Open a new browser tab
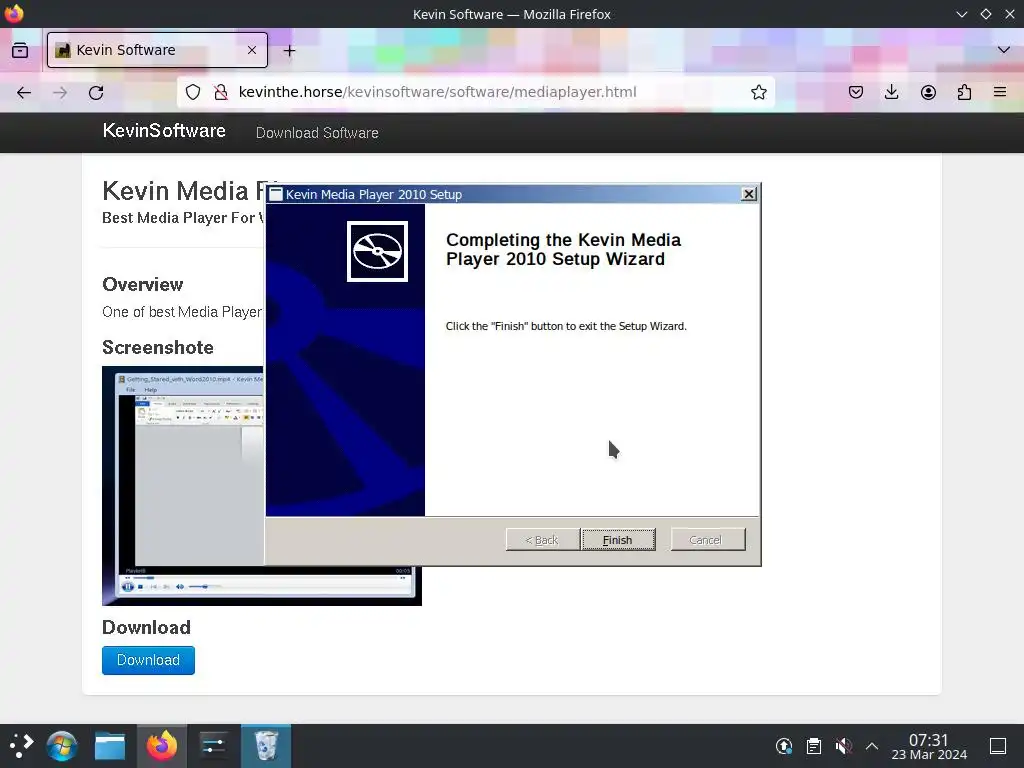This screenshot has width=1024, height=768. (x=289, y=50)
